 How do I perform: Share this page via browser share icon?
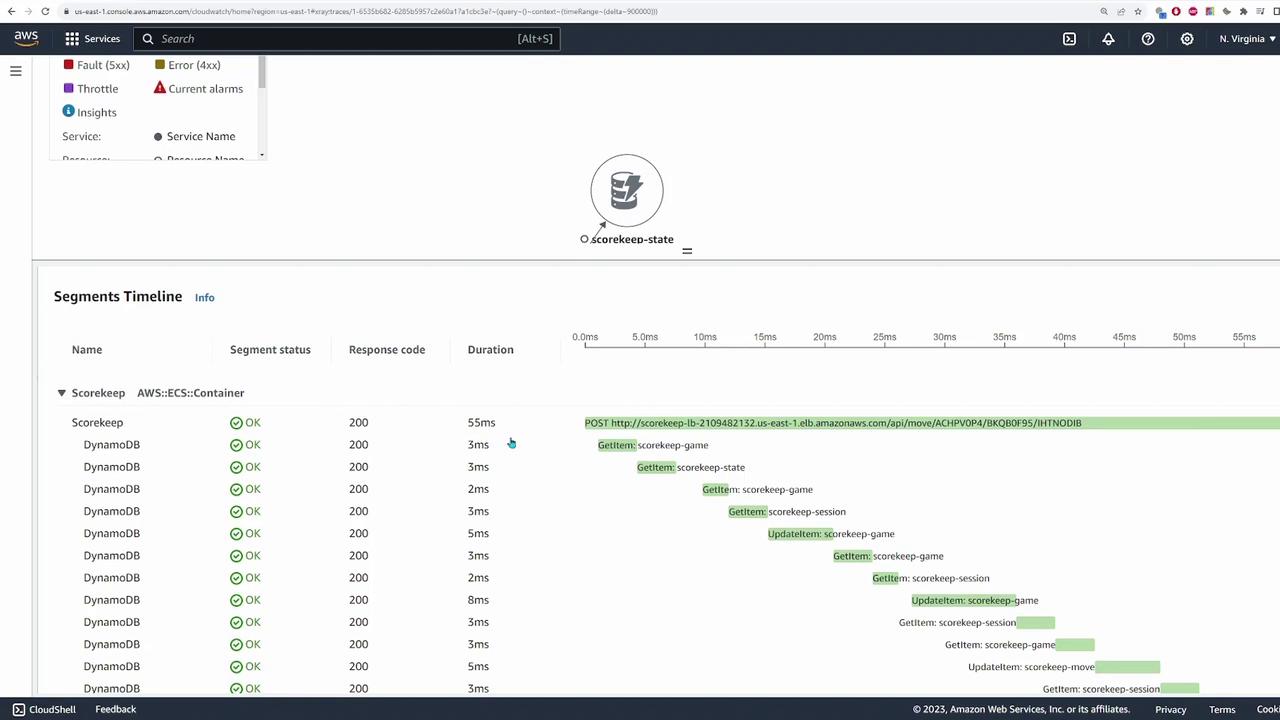[1121, 11]
